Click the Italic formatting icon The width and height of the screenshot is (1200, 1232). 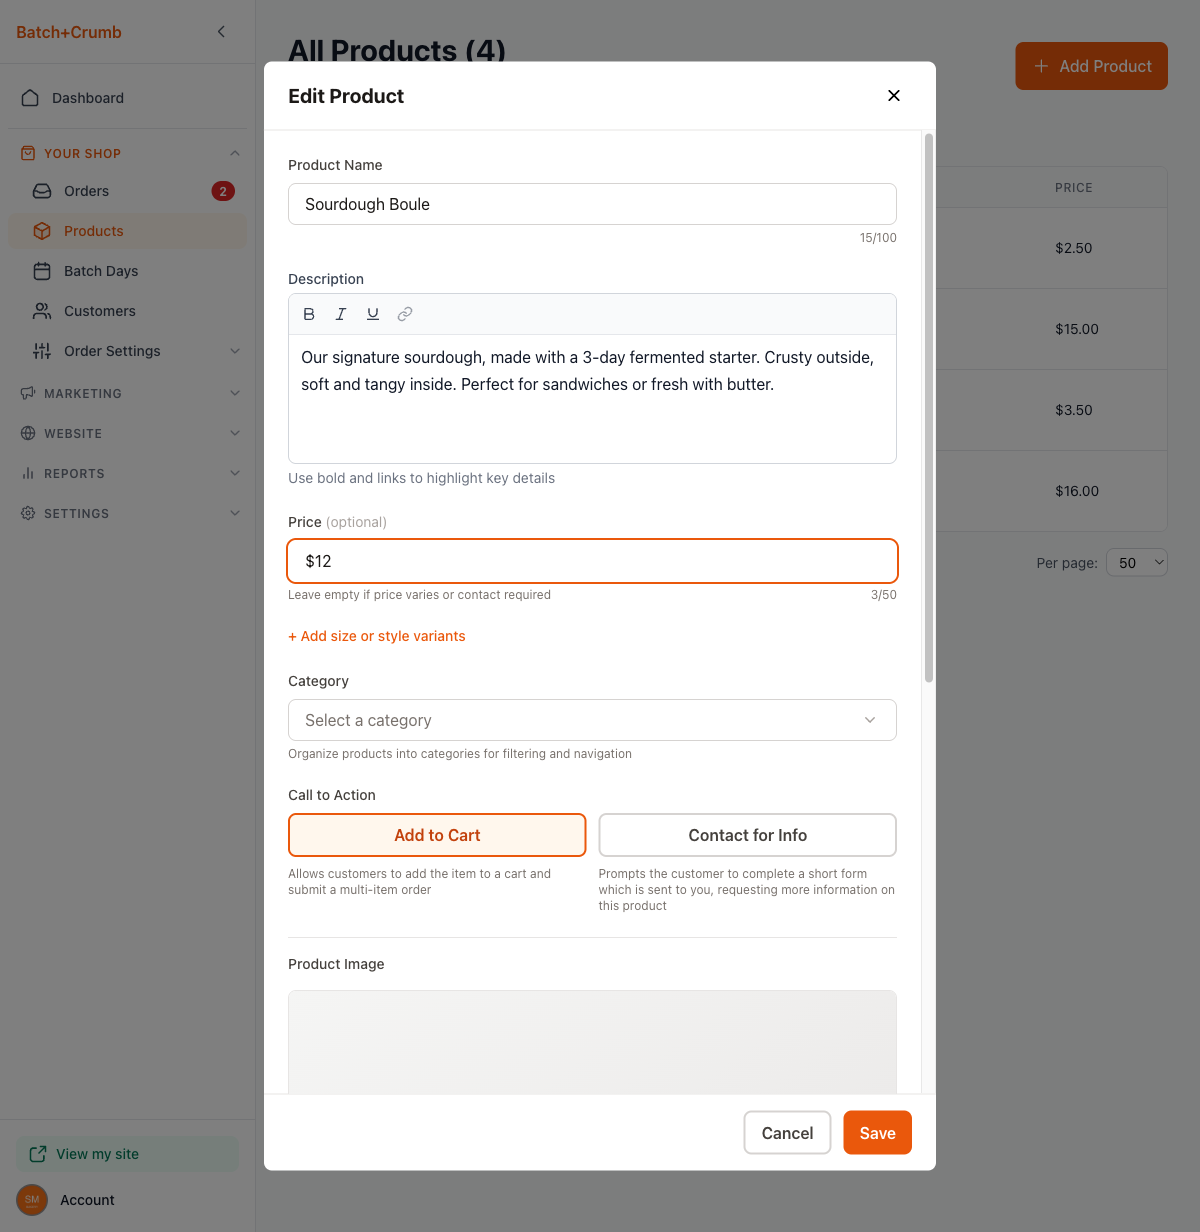click(341, 314)
